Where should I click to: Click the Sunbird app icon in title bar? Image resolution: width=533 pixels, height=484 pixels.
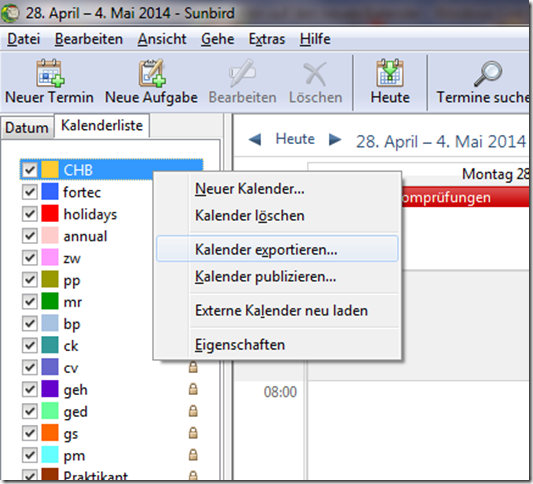(x=10, y=13)
